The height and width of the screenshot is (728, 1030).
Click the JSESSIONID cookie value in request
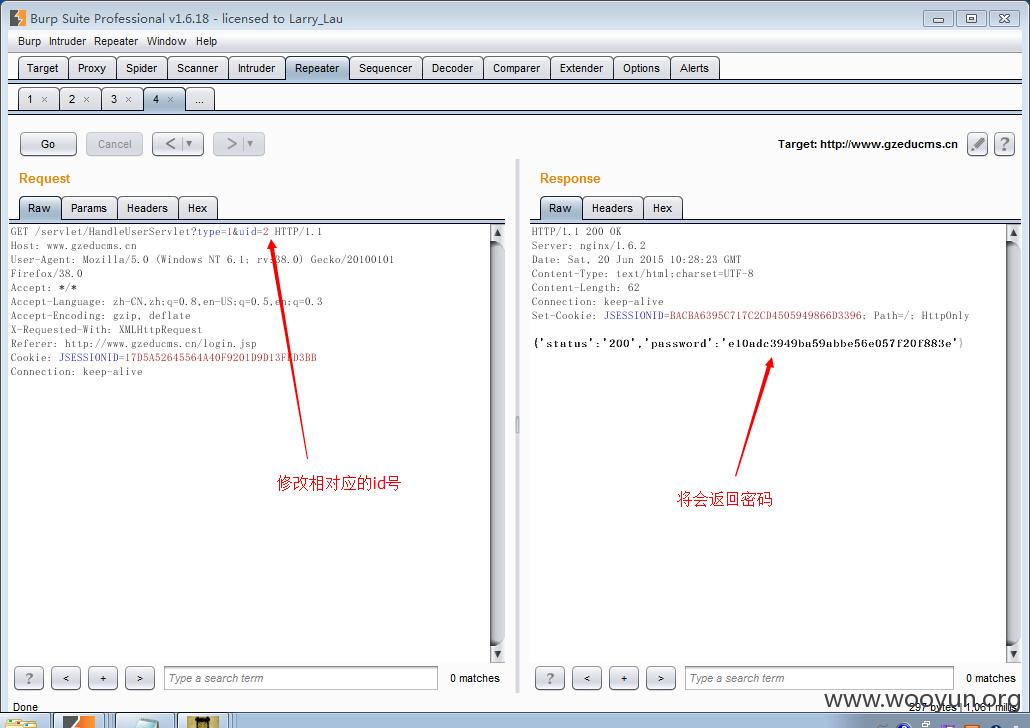click(221, 357)
